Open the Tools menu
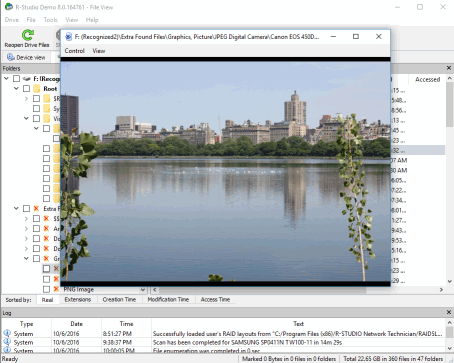The height and width of the screenshot is (363, 454). pos(50,20)
